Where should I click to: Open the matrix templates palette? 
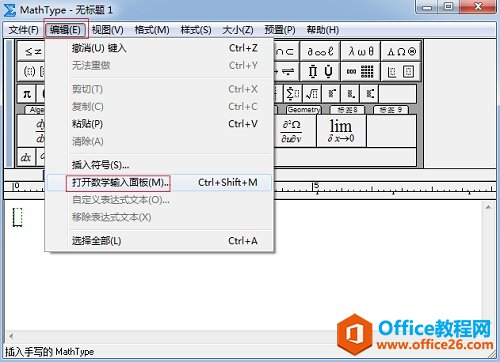click(360, 71)
